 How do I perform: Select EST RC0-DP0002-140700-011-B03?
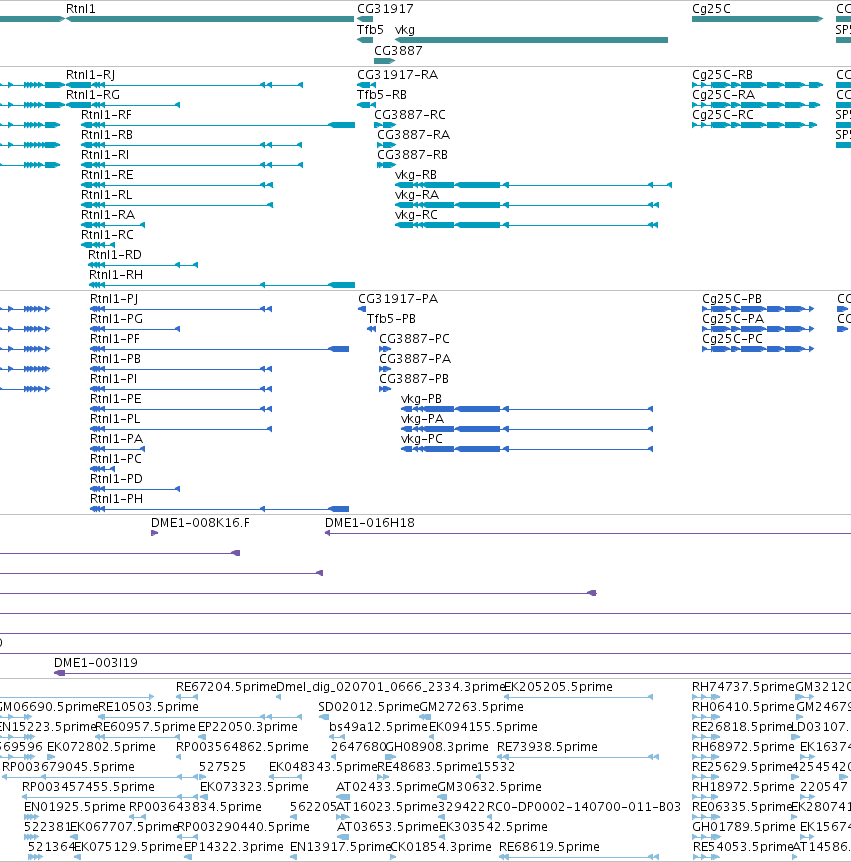[584, 806]
